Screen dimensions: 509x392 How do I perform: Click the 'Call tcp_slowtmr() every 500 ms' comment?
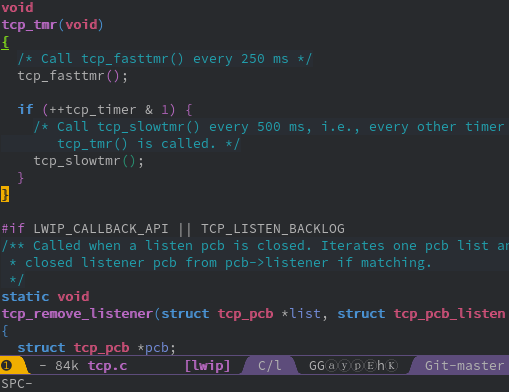pos(269,127)
